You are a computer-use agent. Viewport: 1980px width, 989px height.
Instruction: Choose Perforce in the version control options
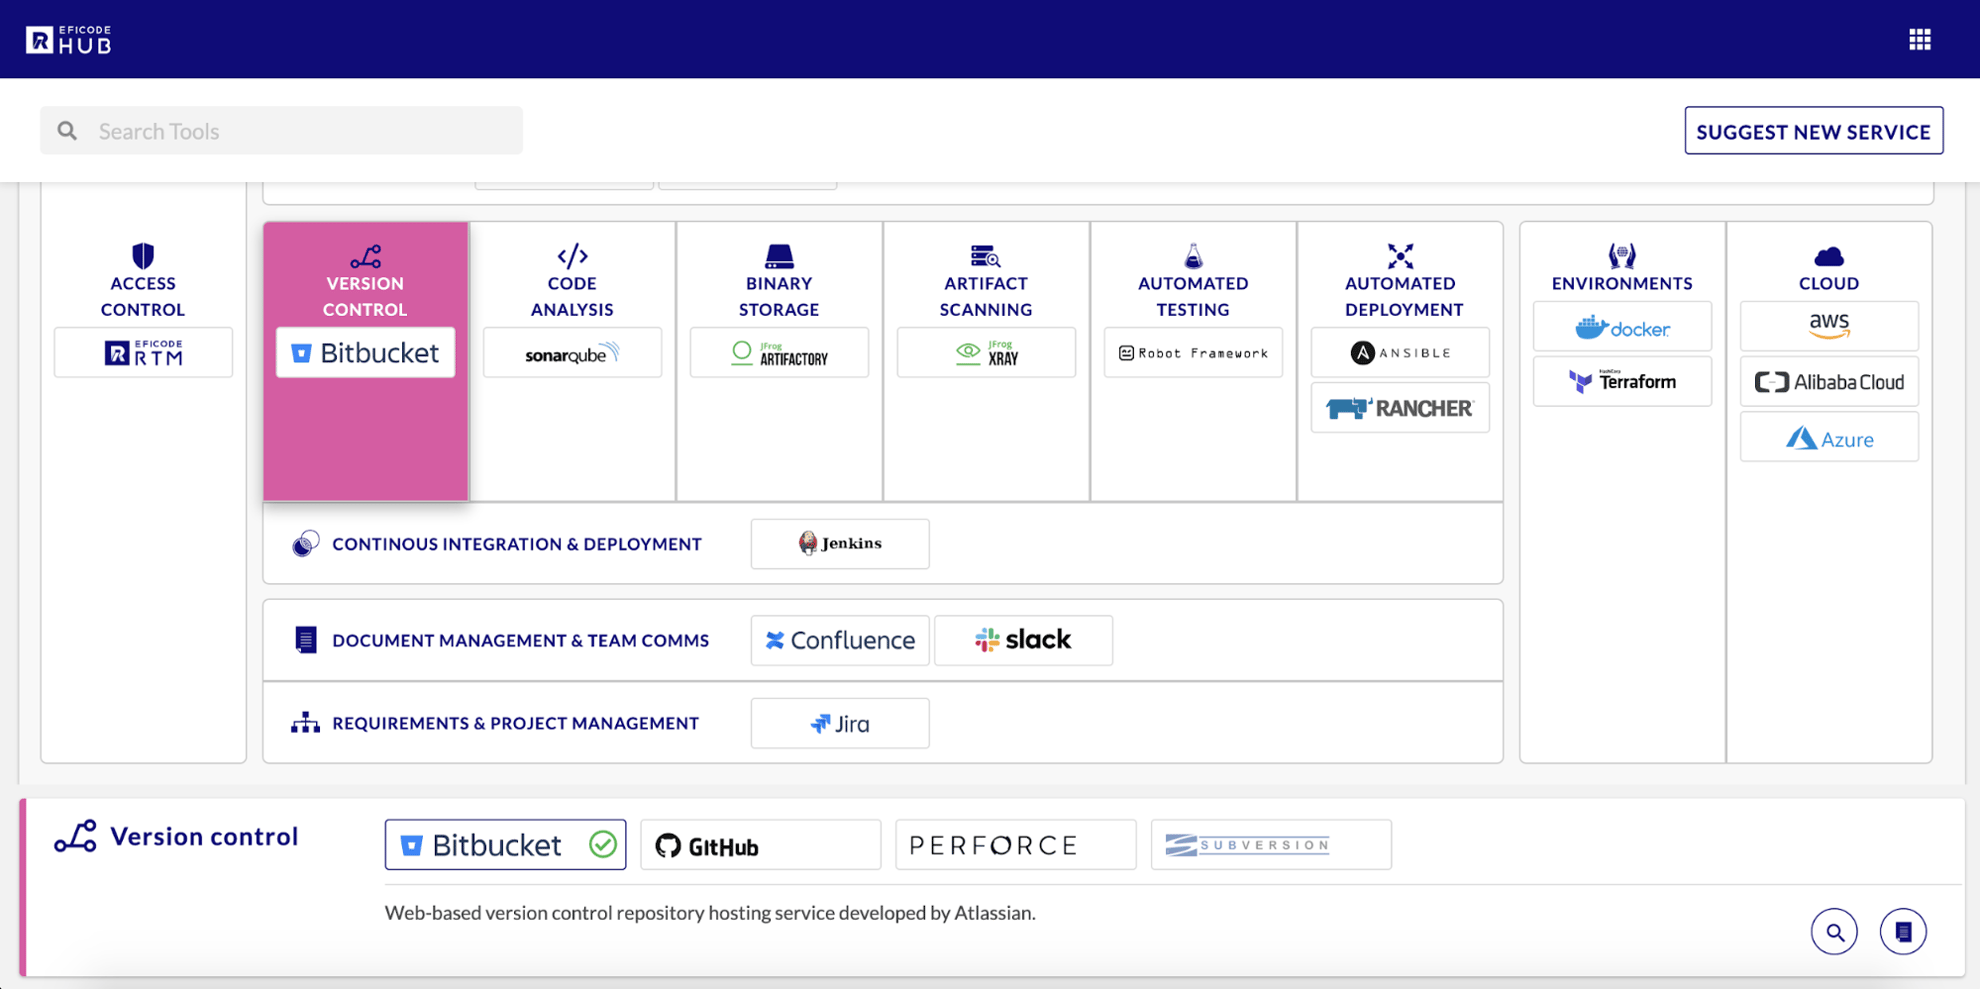click(x=1015, y=844)
